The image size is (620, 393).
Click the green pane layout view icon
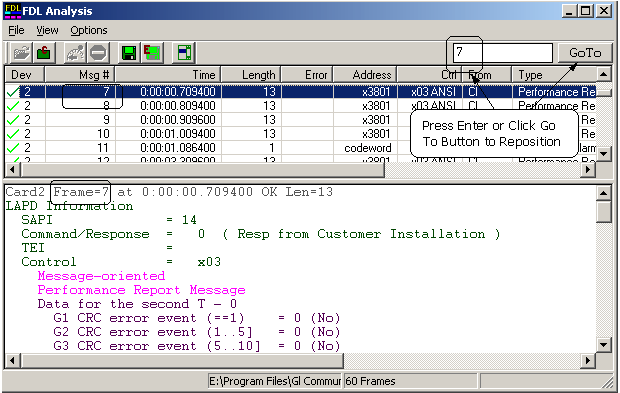[x=184, y=53]
